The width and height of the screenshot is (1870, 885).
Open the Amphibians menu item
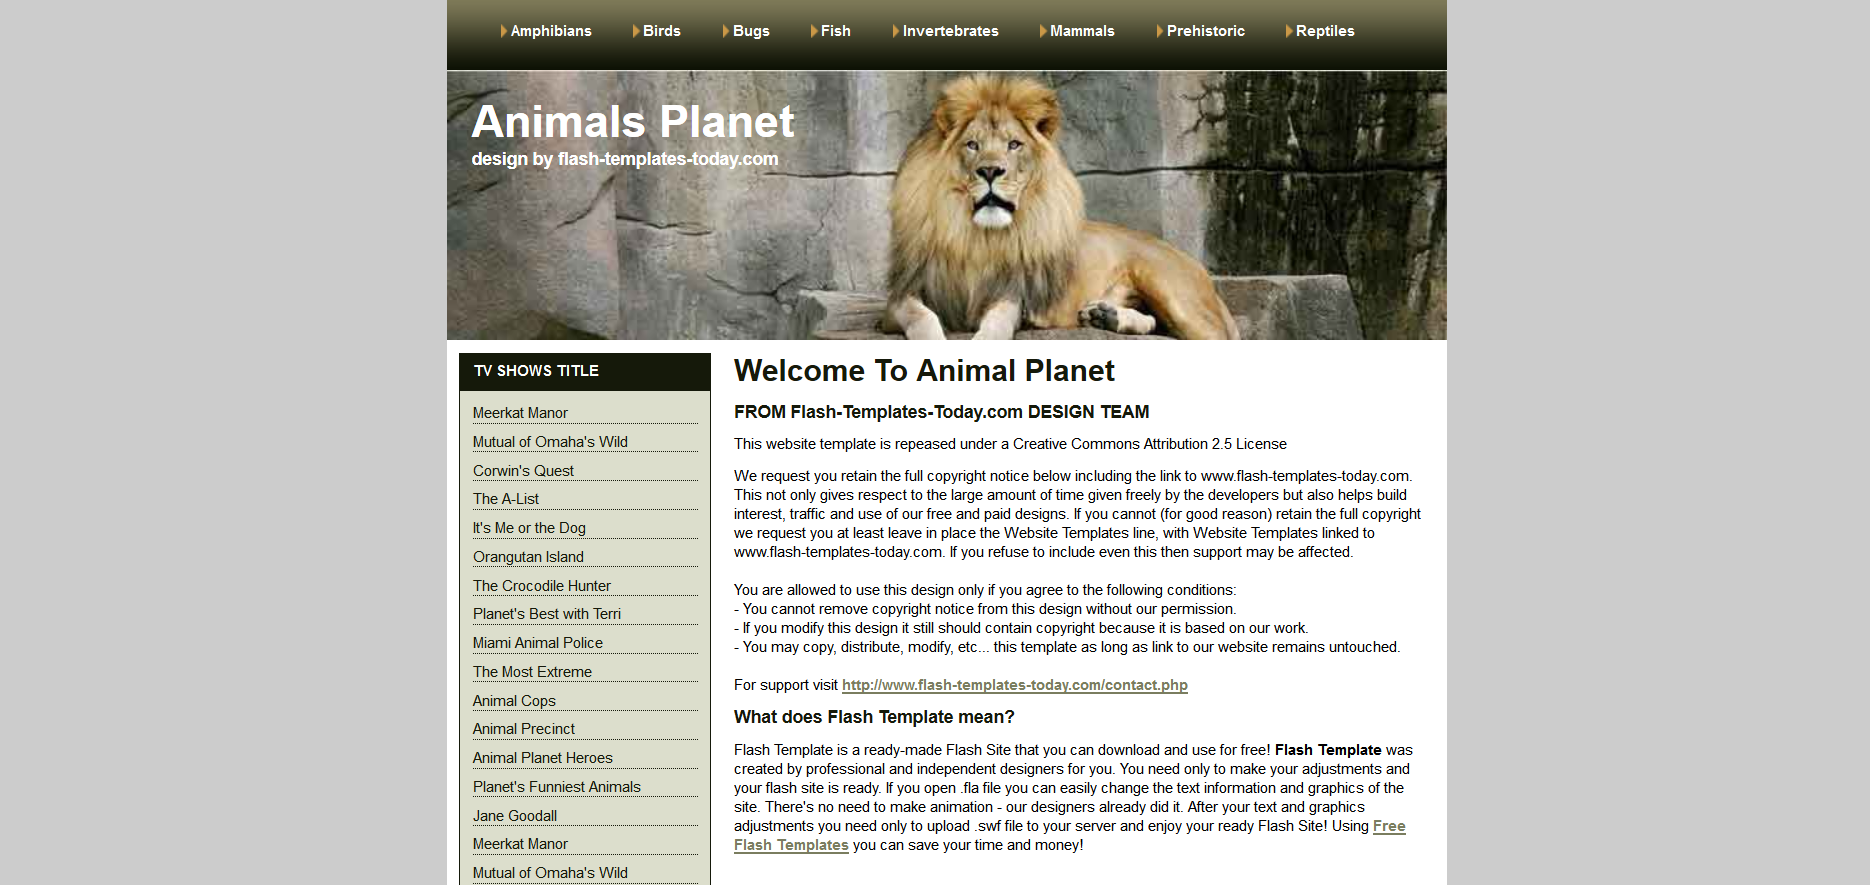click(x=550, y=31)
